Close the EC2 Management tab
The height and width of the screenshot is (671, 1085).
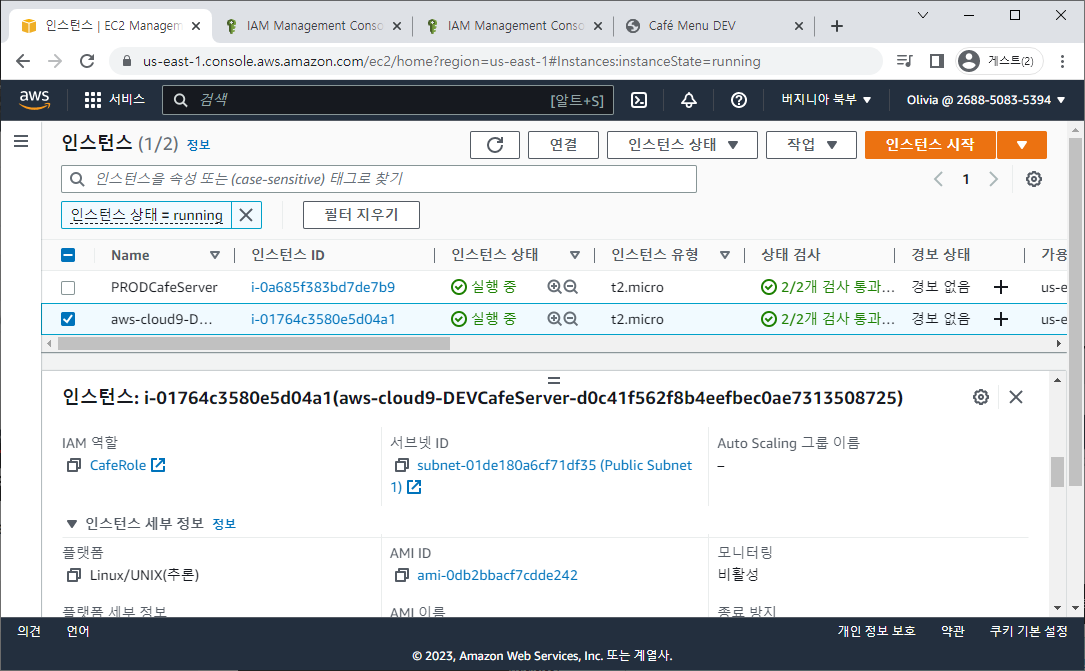(196, 26)
